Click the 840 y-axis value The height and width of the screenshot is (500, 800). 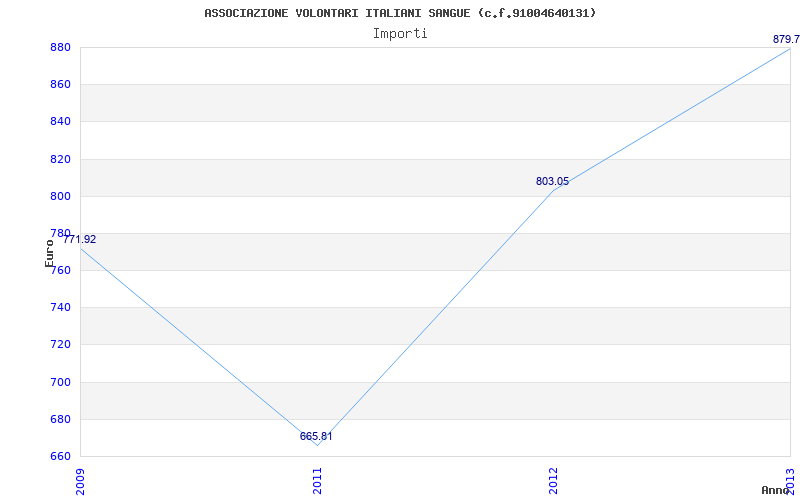click(60, 121)
